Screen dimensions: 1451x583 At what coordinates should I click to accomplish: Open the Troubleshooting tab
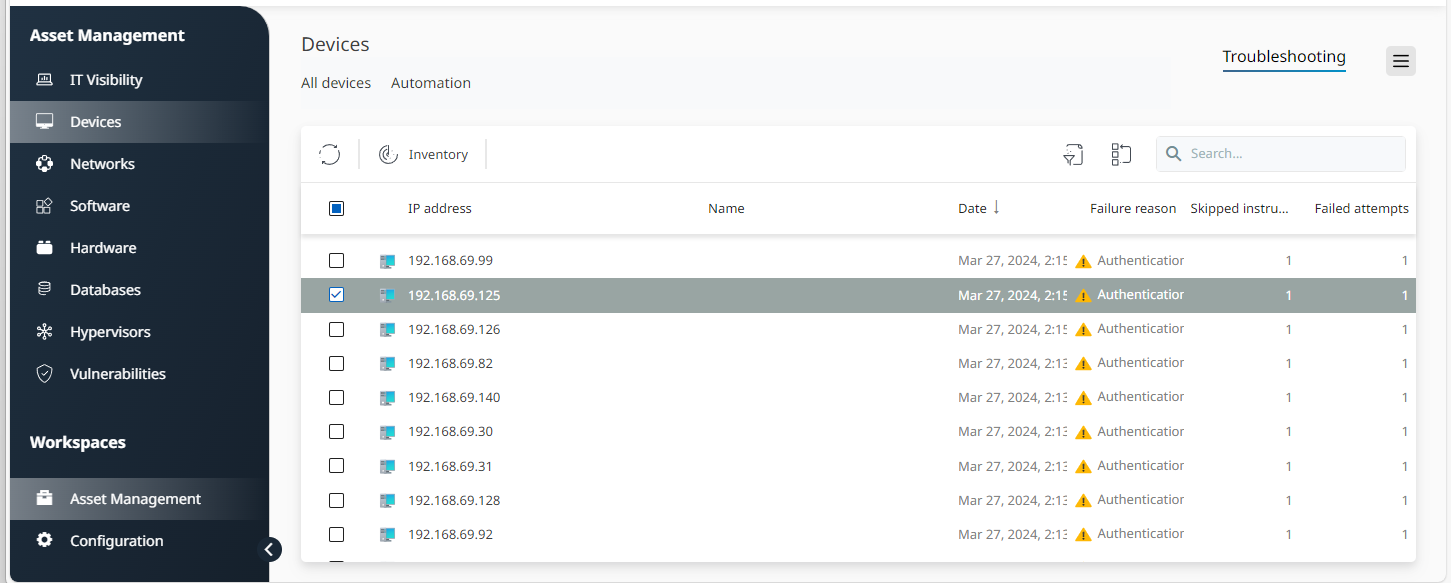(x=1283, y=57)
